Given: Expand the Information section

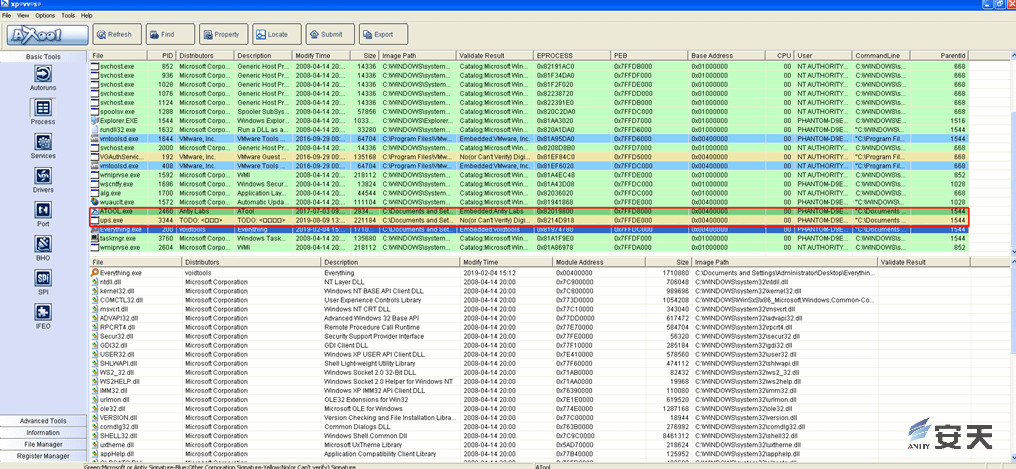Looking at the screenshot, I should pyautogui.click(x=43, y=433).
